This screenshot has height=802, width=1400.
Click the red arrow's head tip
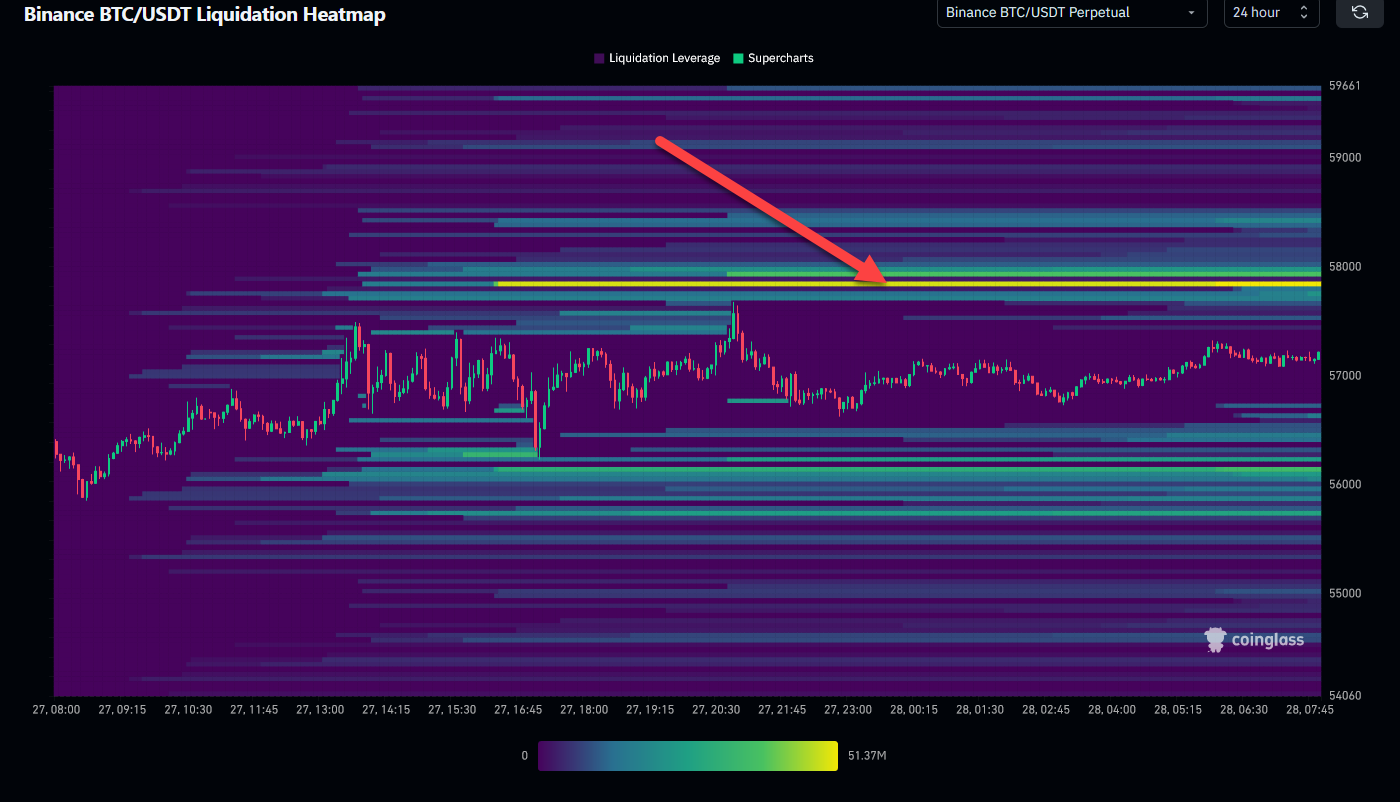point(885,282)
